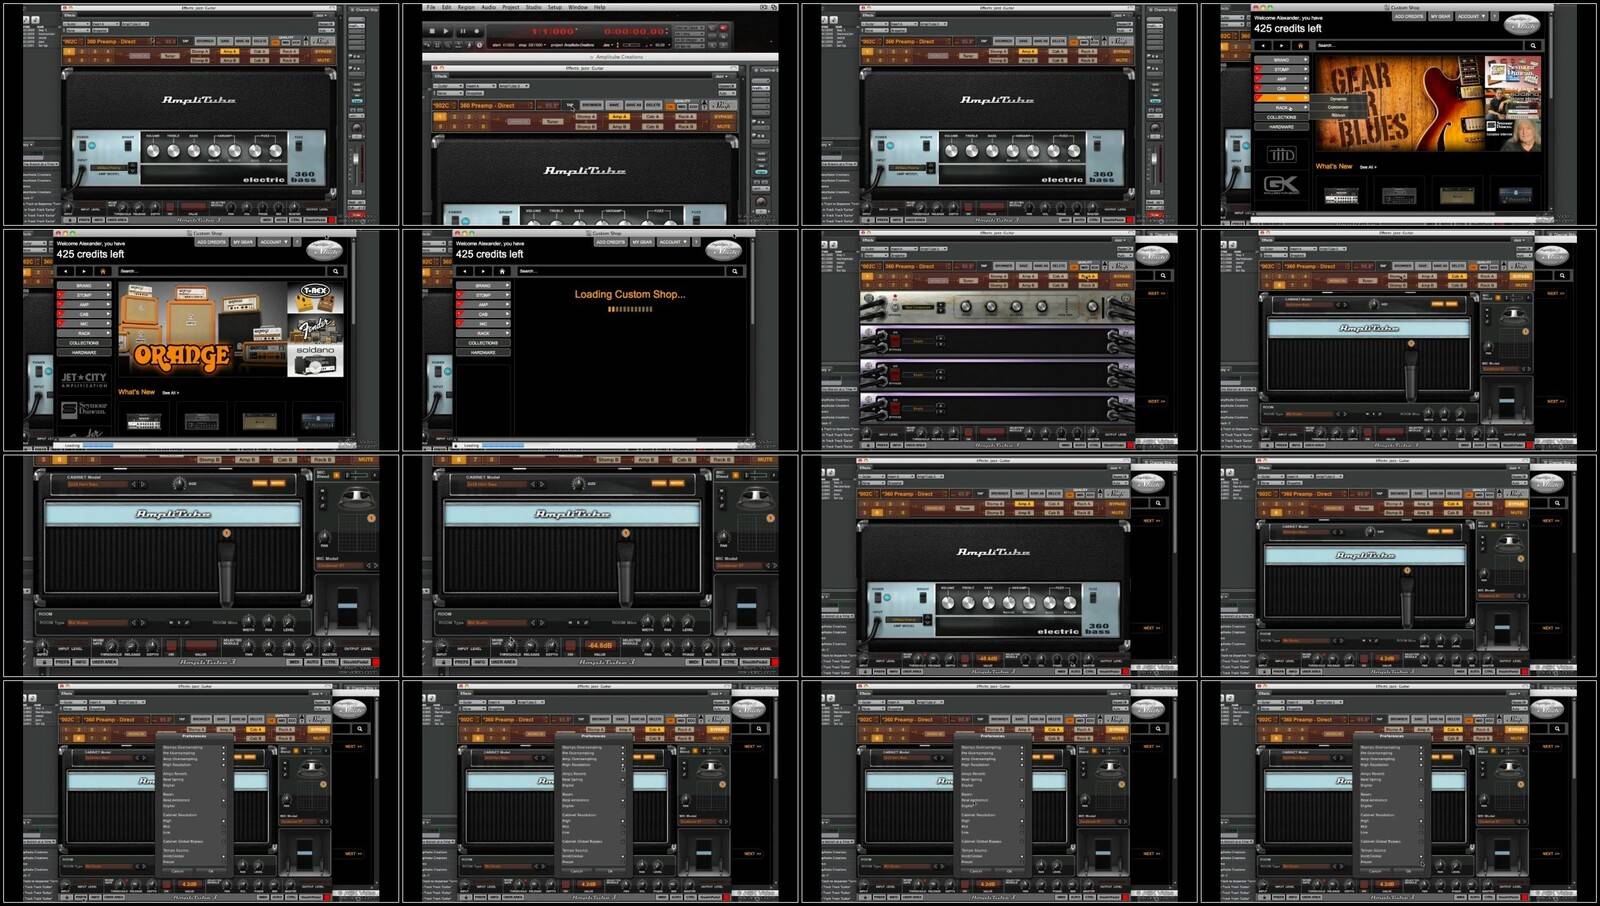Screen dimensions: 1600x906
Task: Expand the ACCOUNT dropdown in the Loading Custom Shop frame
Action: [674, 242]
